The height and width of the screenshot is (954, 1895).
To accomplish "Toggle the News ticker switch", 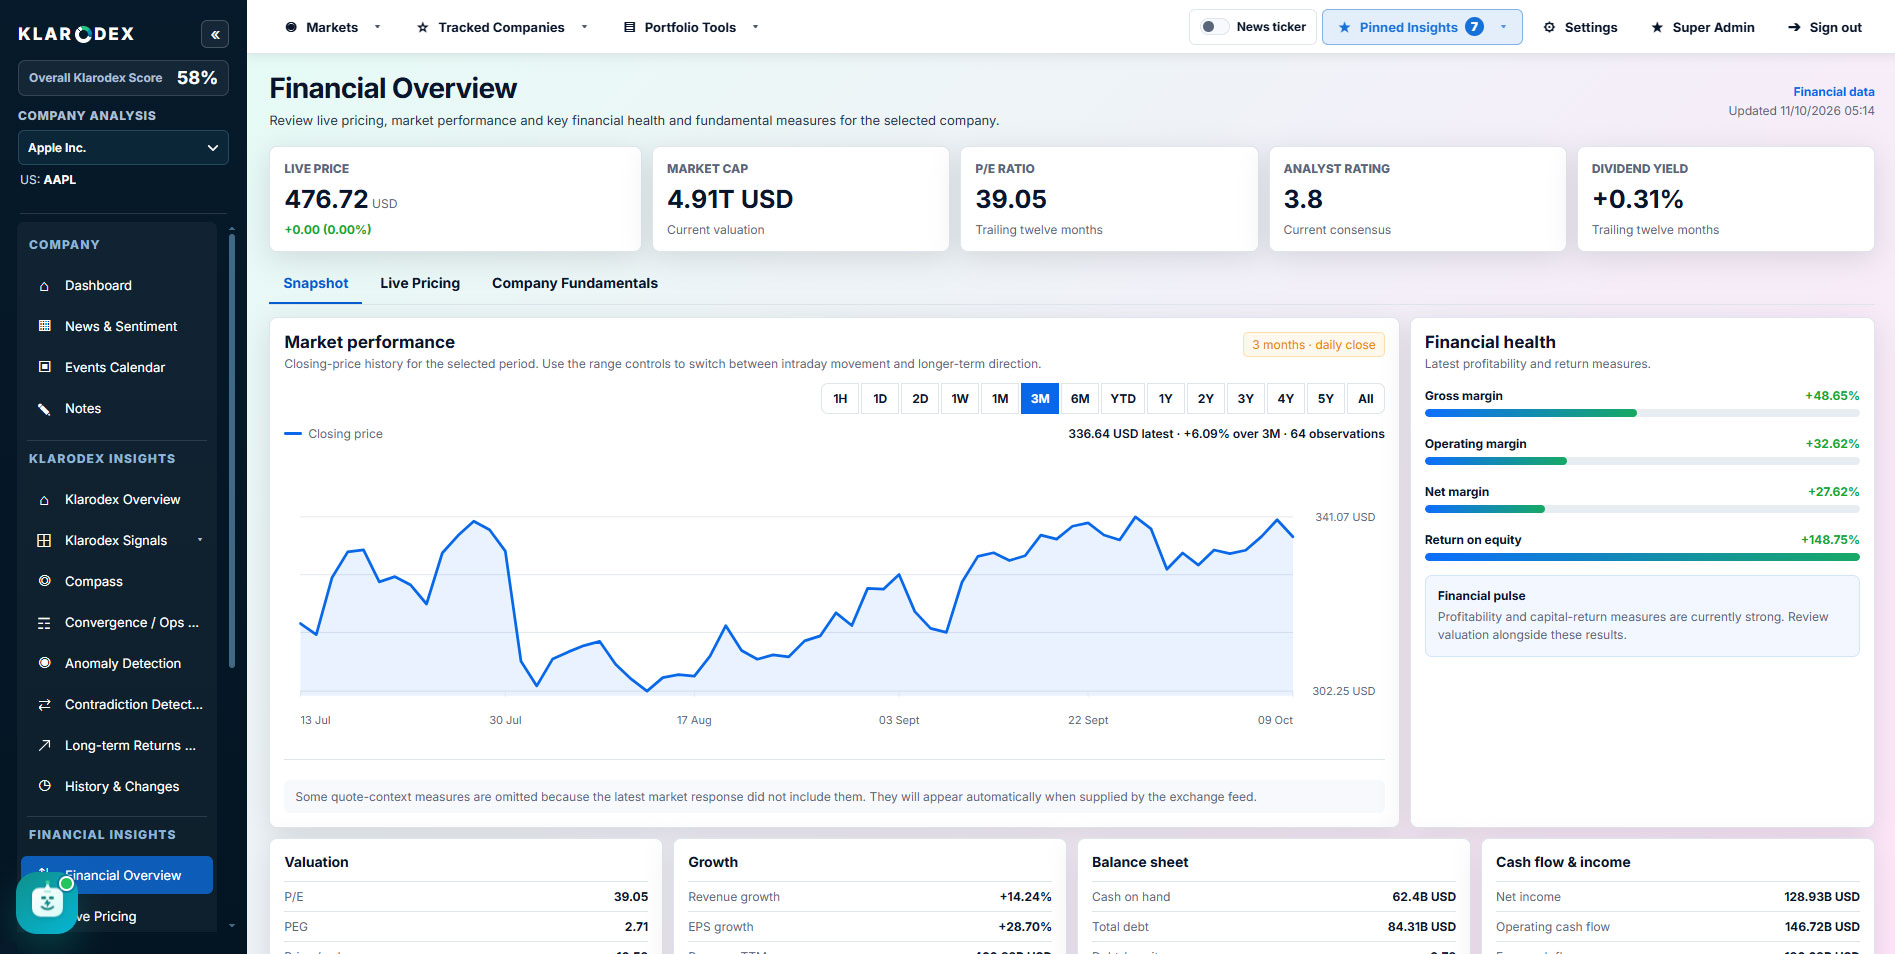I will [1214, 27].
